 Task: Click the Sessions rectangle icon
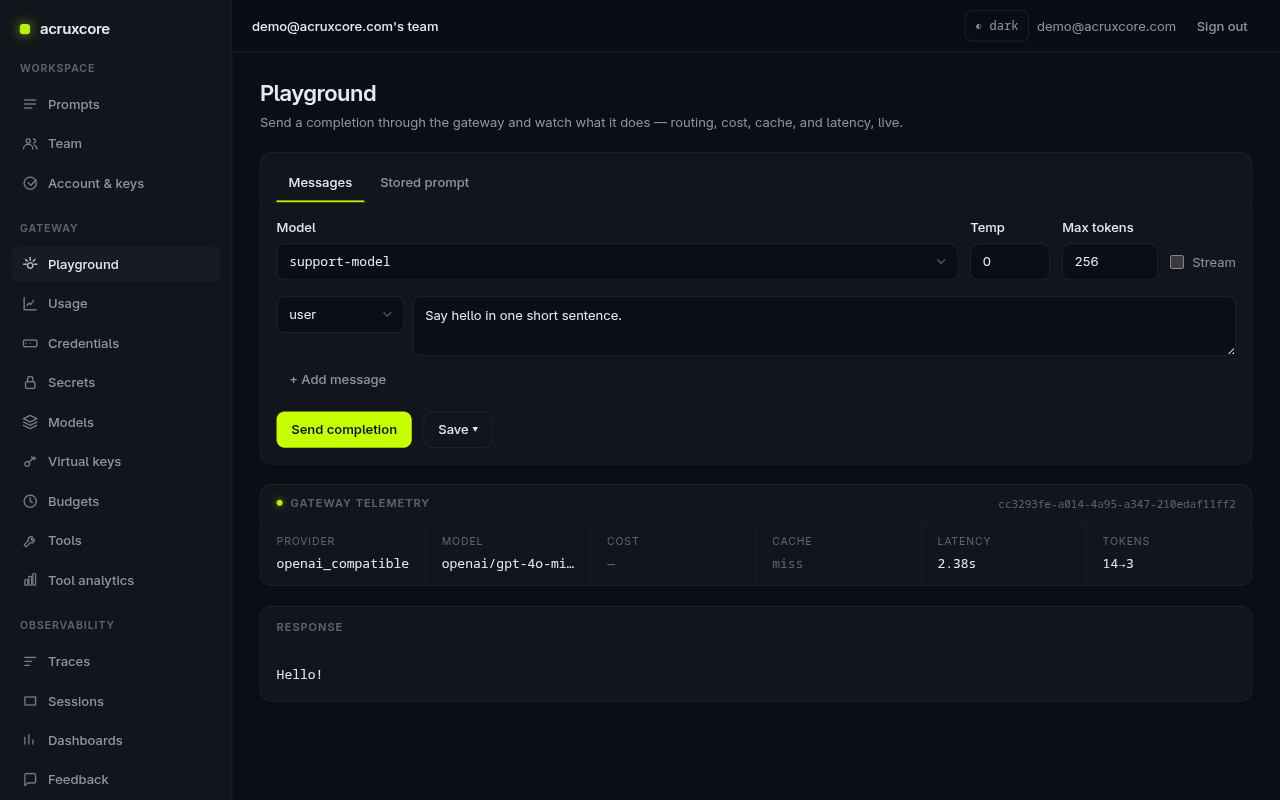click(30, 701)
